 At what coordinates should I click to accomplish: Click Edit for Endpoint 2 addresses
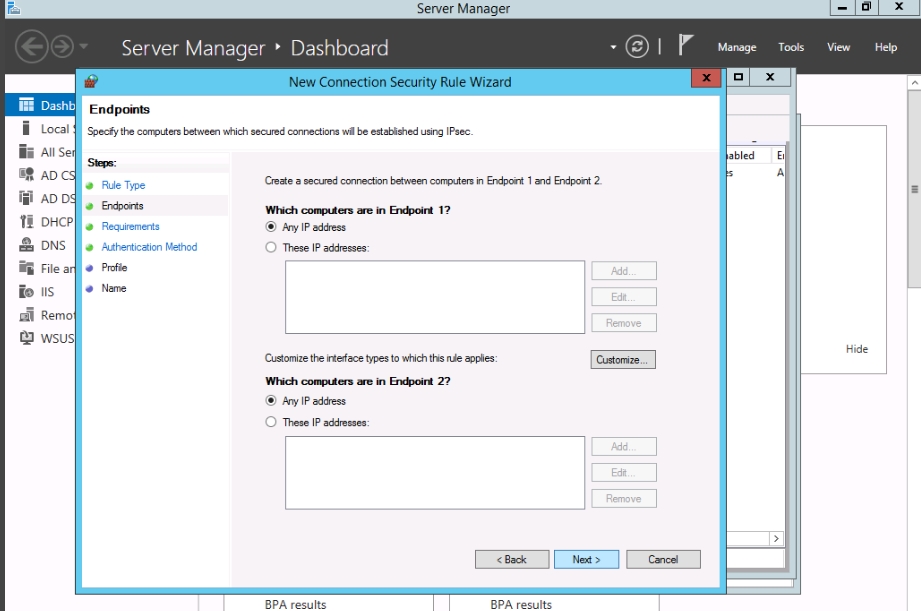pyautogui.click(x=624, y=472)
